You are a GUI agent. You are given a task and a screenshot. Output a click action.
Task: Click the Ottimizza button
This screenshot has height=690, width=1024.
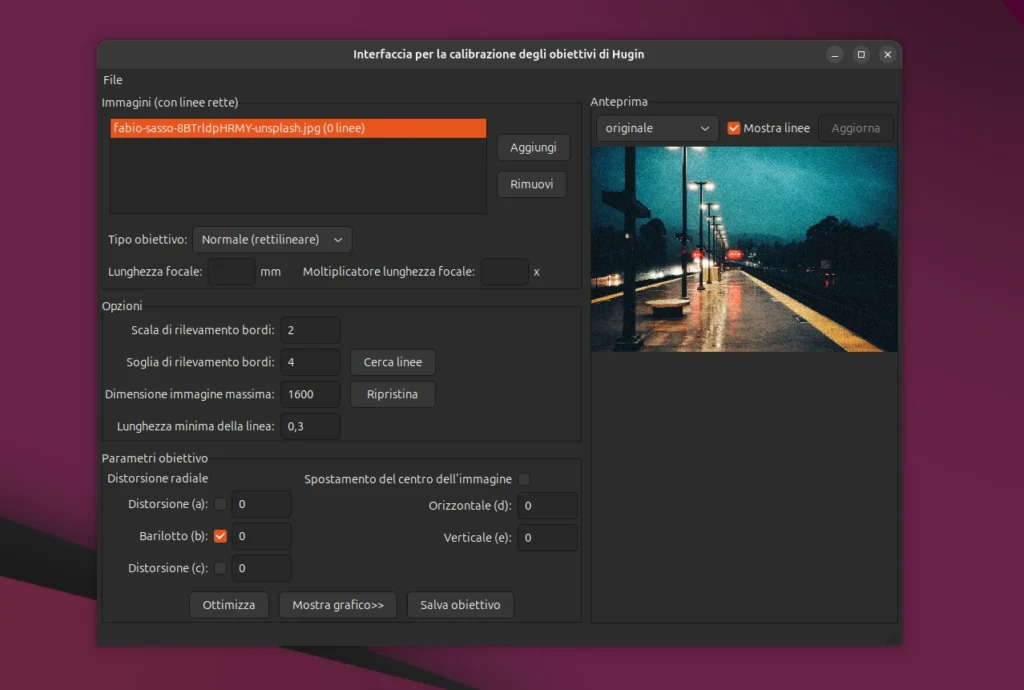click(x=229, y=604)
